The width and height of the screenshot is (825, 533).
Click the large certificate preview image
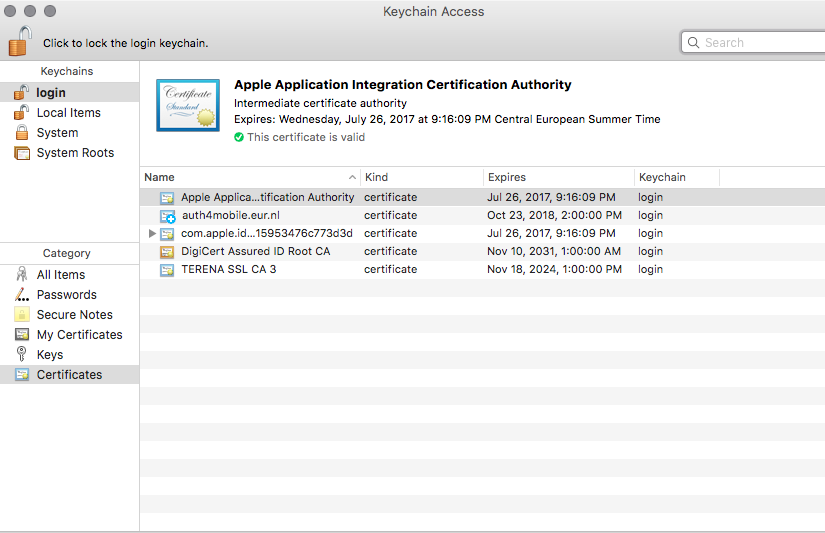click(x=187, y=106)
